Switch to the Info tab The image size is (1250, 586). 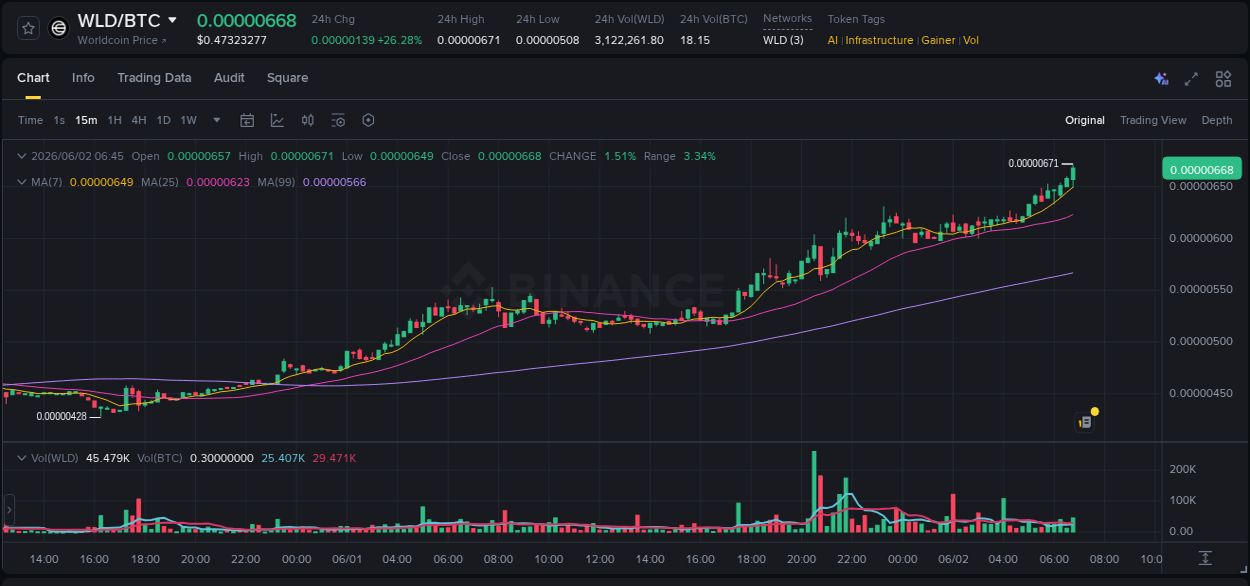(83, 78)
